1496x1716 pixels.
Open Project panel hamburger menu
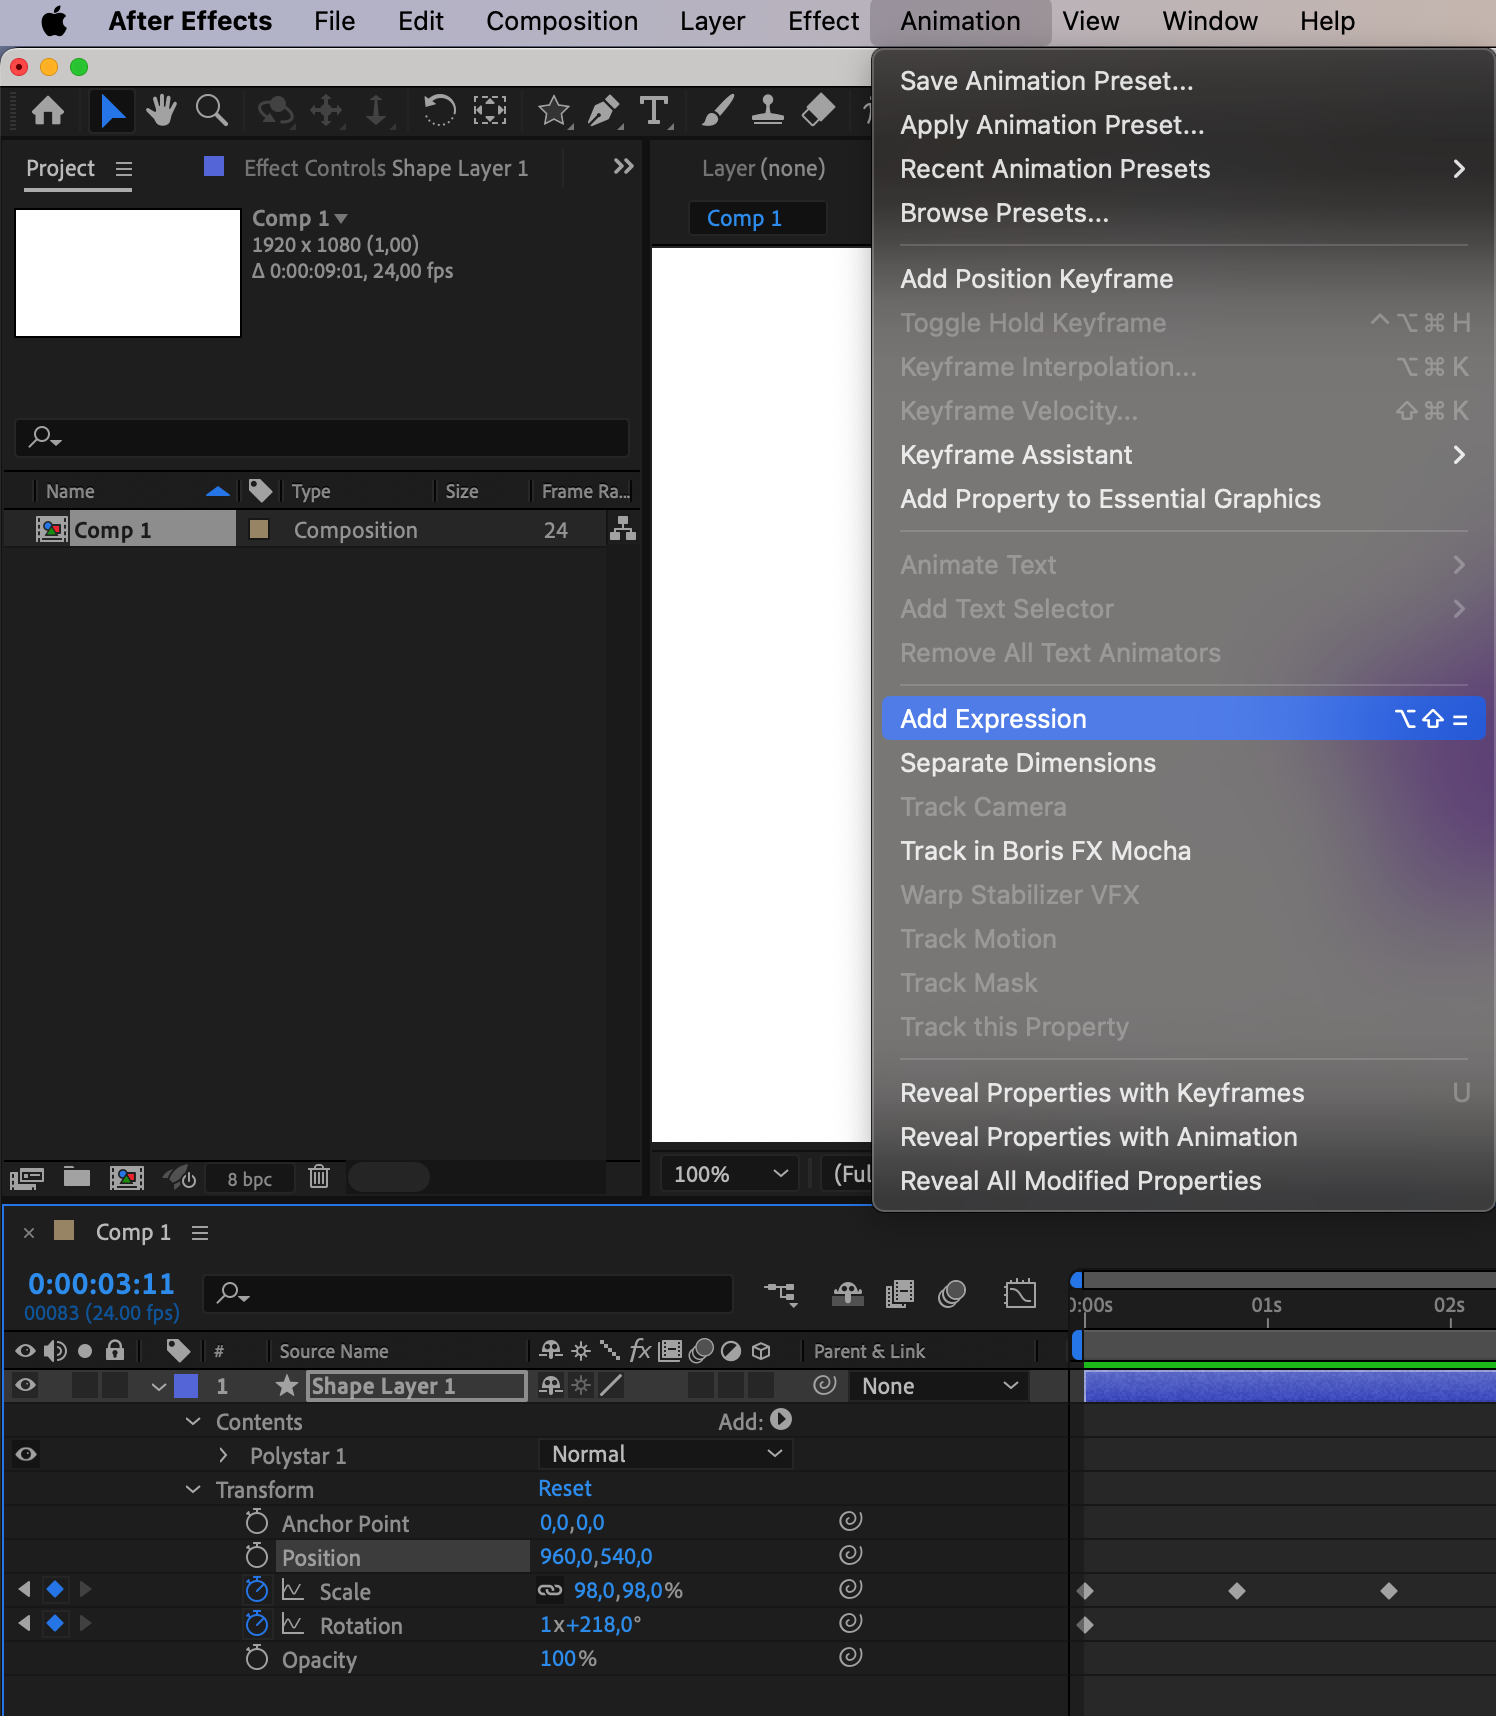tap(124, 169)
